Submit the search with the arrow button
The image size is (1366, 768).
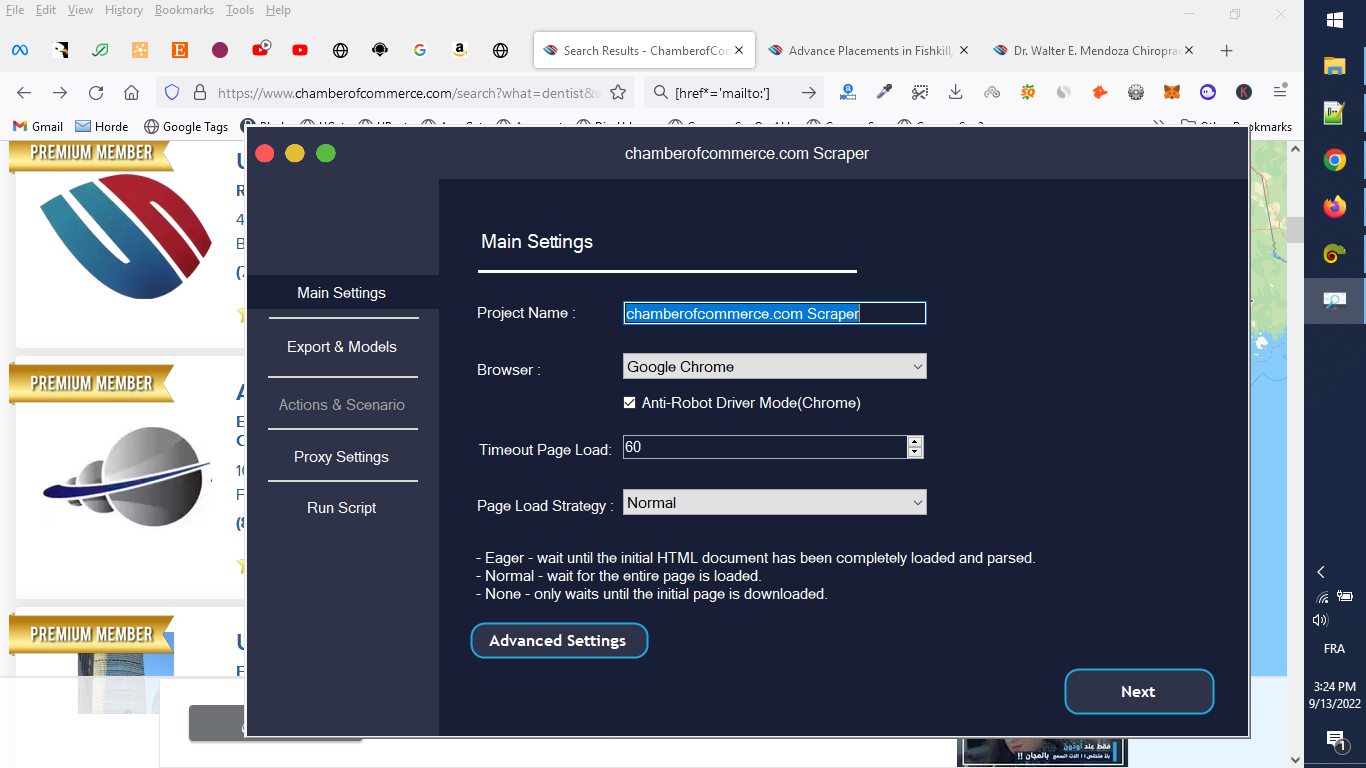808,93
